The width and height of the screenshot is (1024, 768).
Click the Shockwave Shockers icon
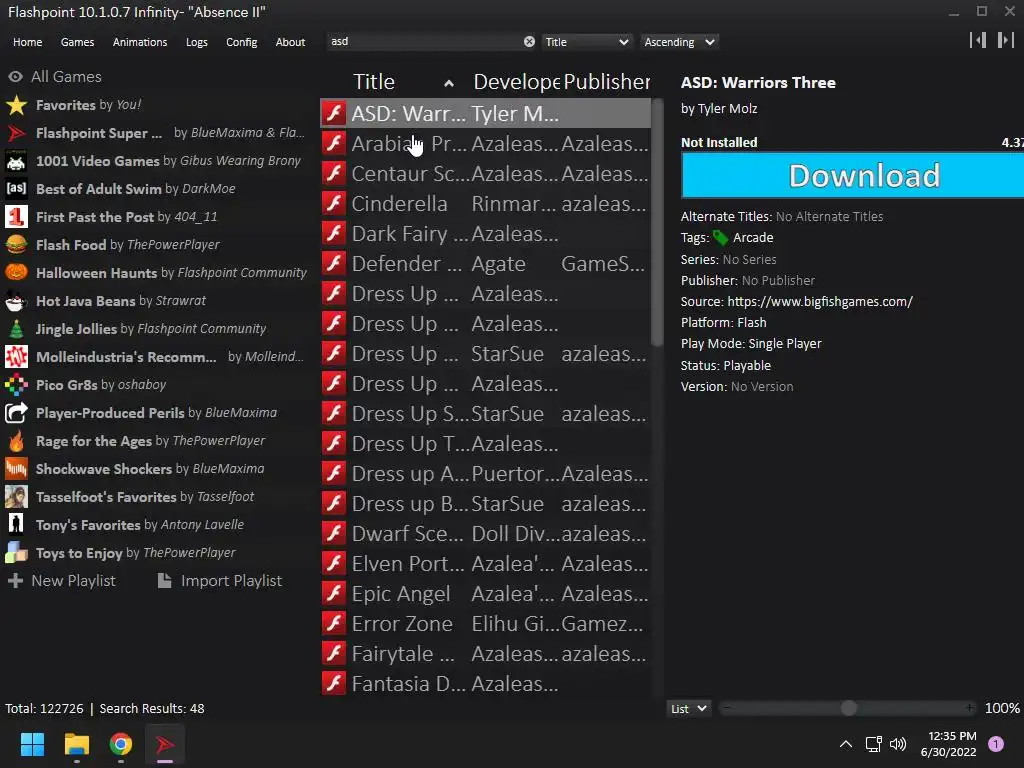click(16, 469)
